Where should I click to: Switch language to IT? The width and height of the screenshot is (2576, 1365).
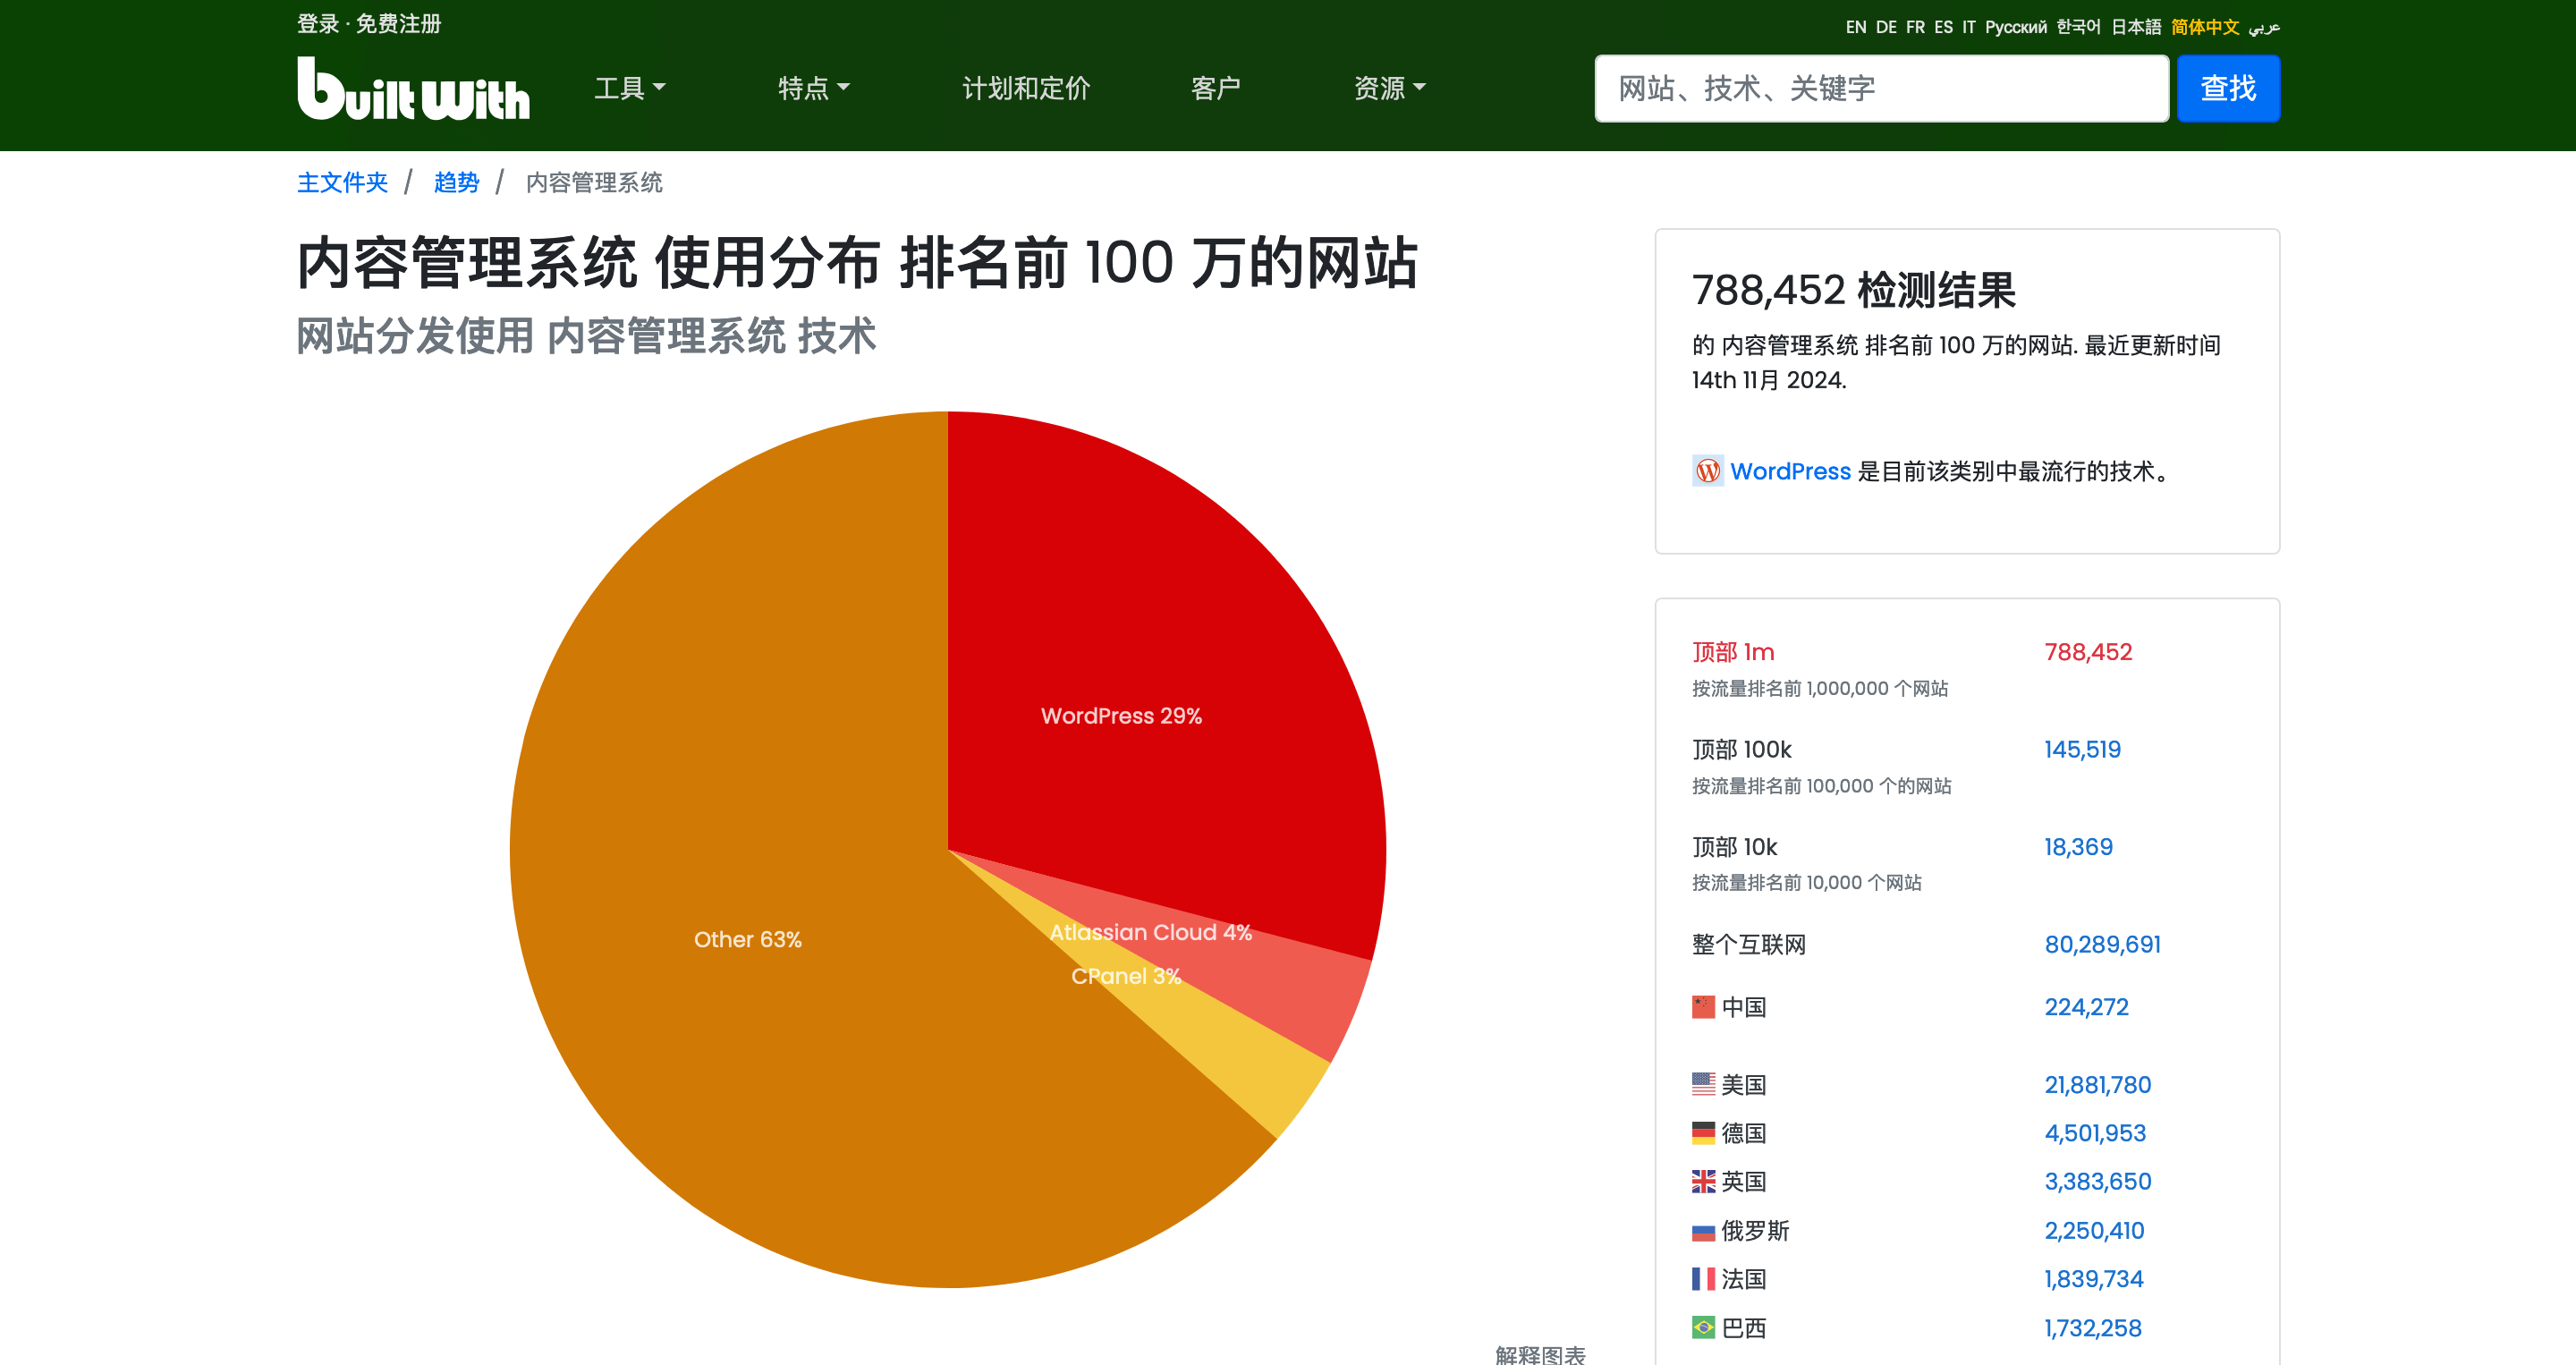pyautogui.click(x=1968, y=27)
